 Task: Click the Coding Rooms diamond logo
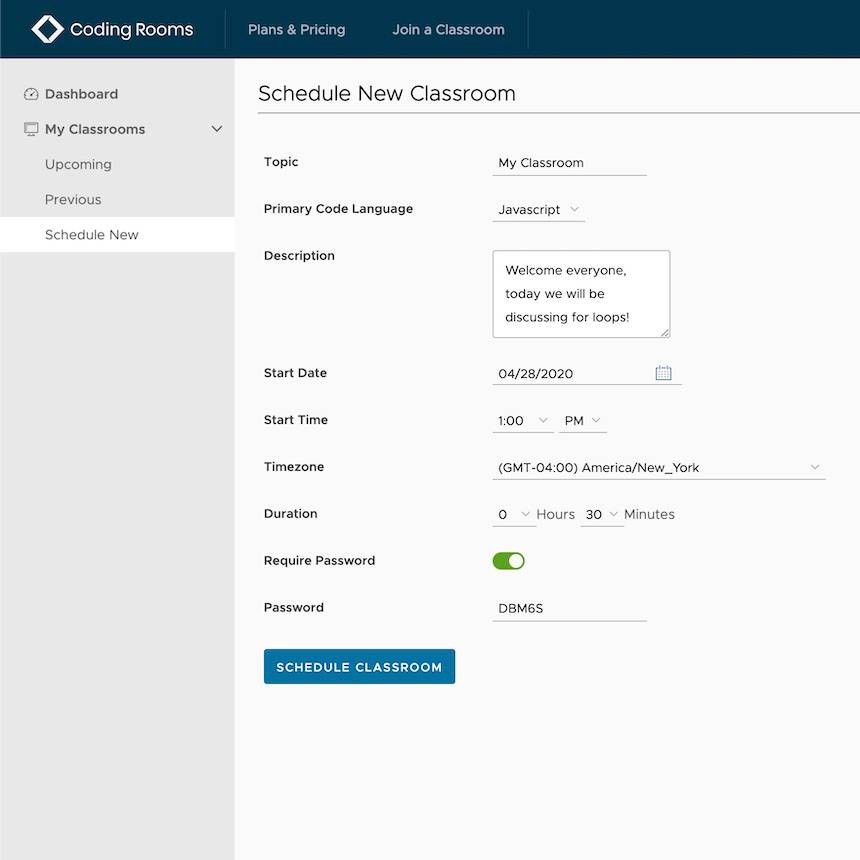click(47, 28)
